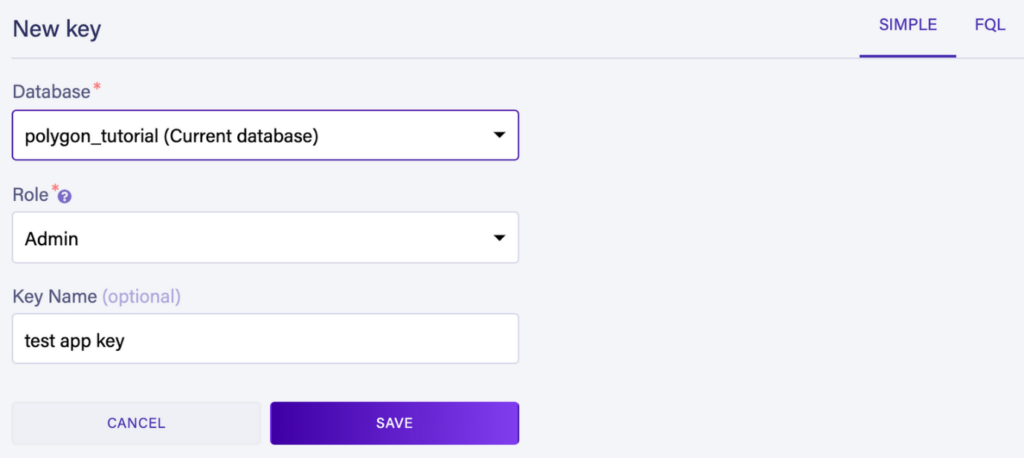
Task: Expand the Role dropdown arrow
Action: point(499,238)
